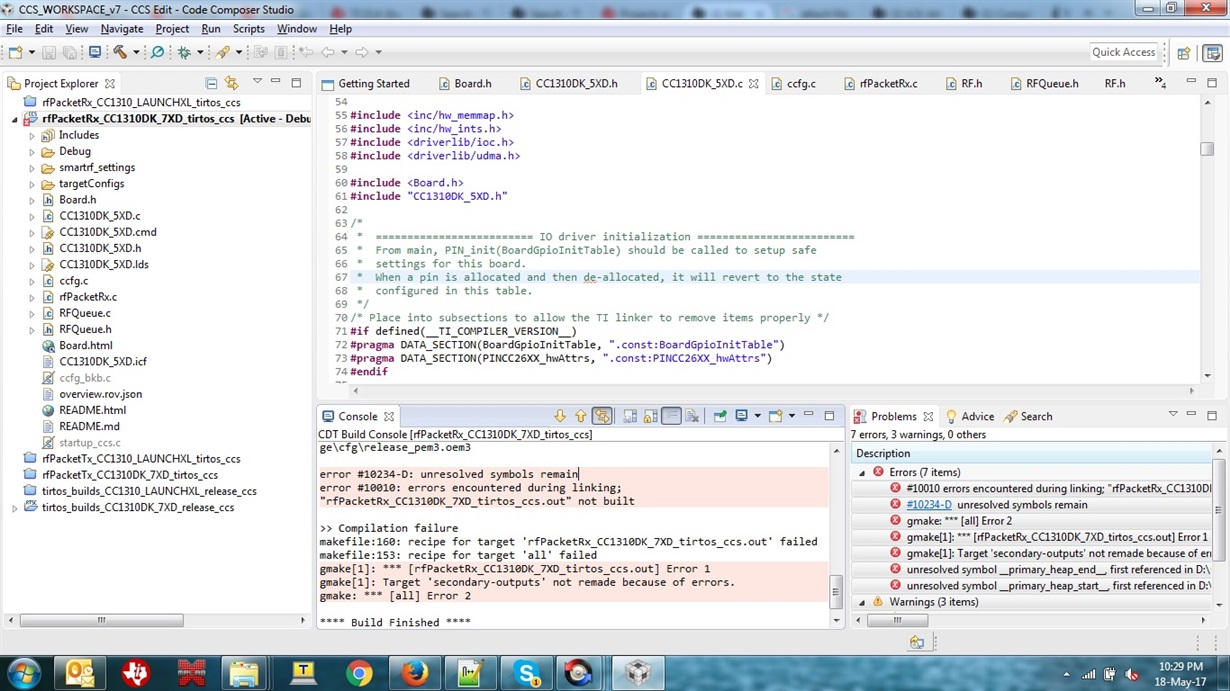Open the File menu
This screenshot has width=1230, height=691.
click(14, 29)
